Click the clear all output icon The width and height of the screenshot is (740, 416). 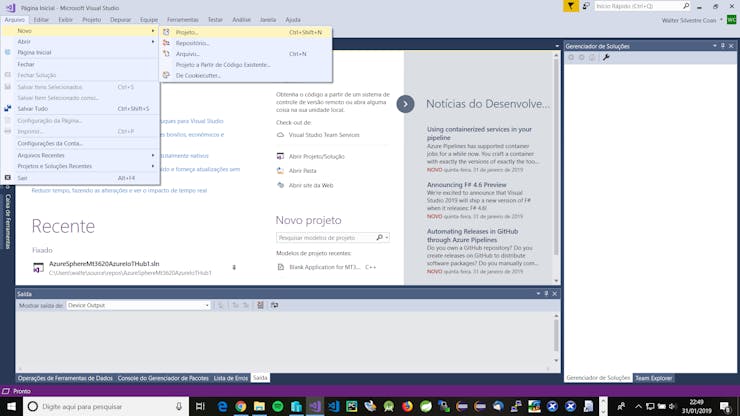260,306
